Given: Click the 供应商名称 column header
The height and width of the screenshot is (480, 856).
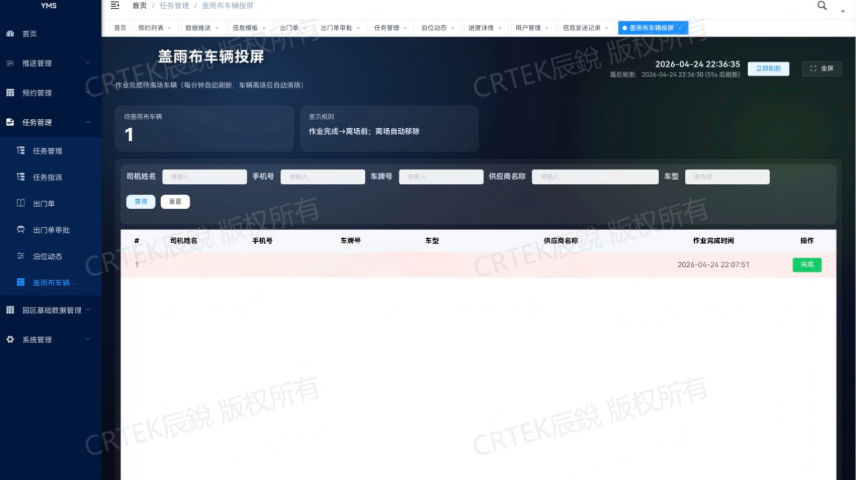Looking at the screenshot, I should coord(561,241).
